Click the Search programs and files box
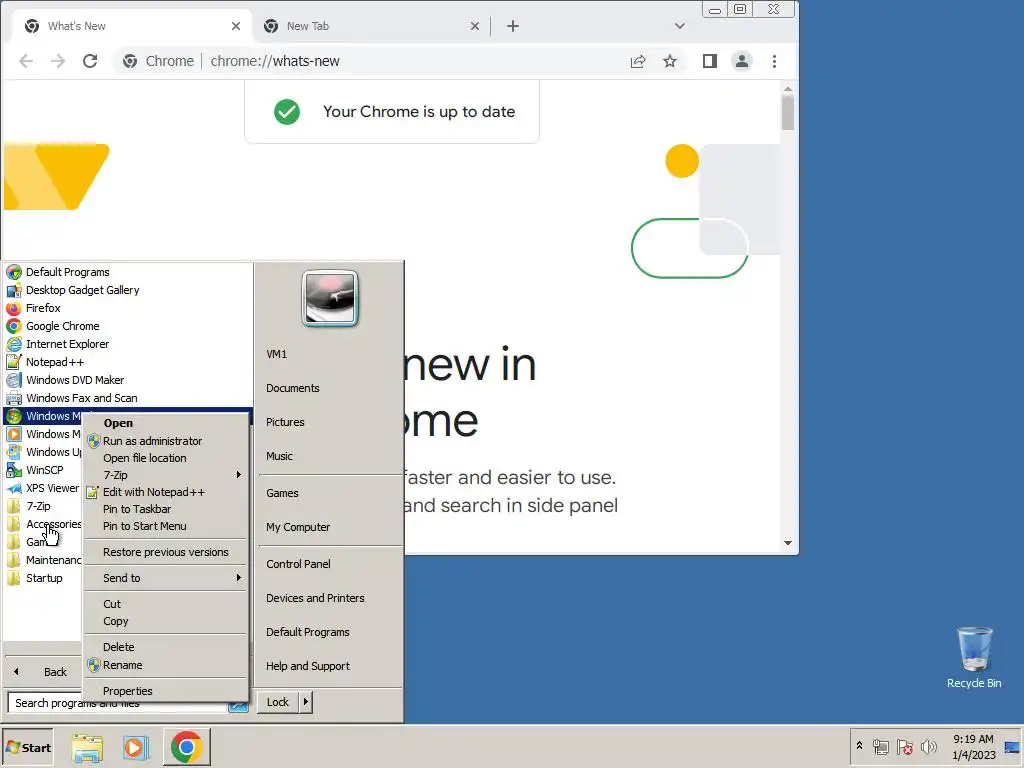The width and height of the screenshot is (1024, 768). coord(128,703)
